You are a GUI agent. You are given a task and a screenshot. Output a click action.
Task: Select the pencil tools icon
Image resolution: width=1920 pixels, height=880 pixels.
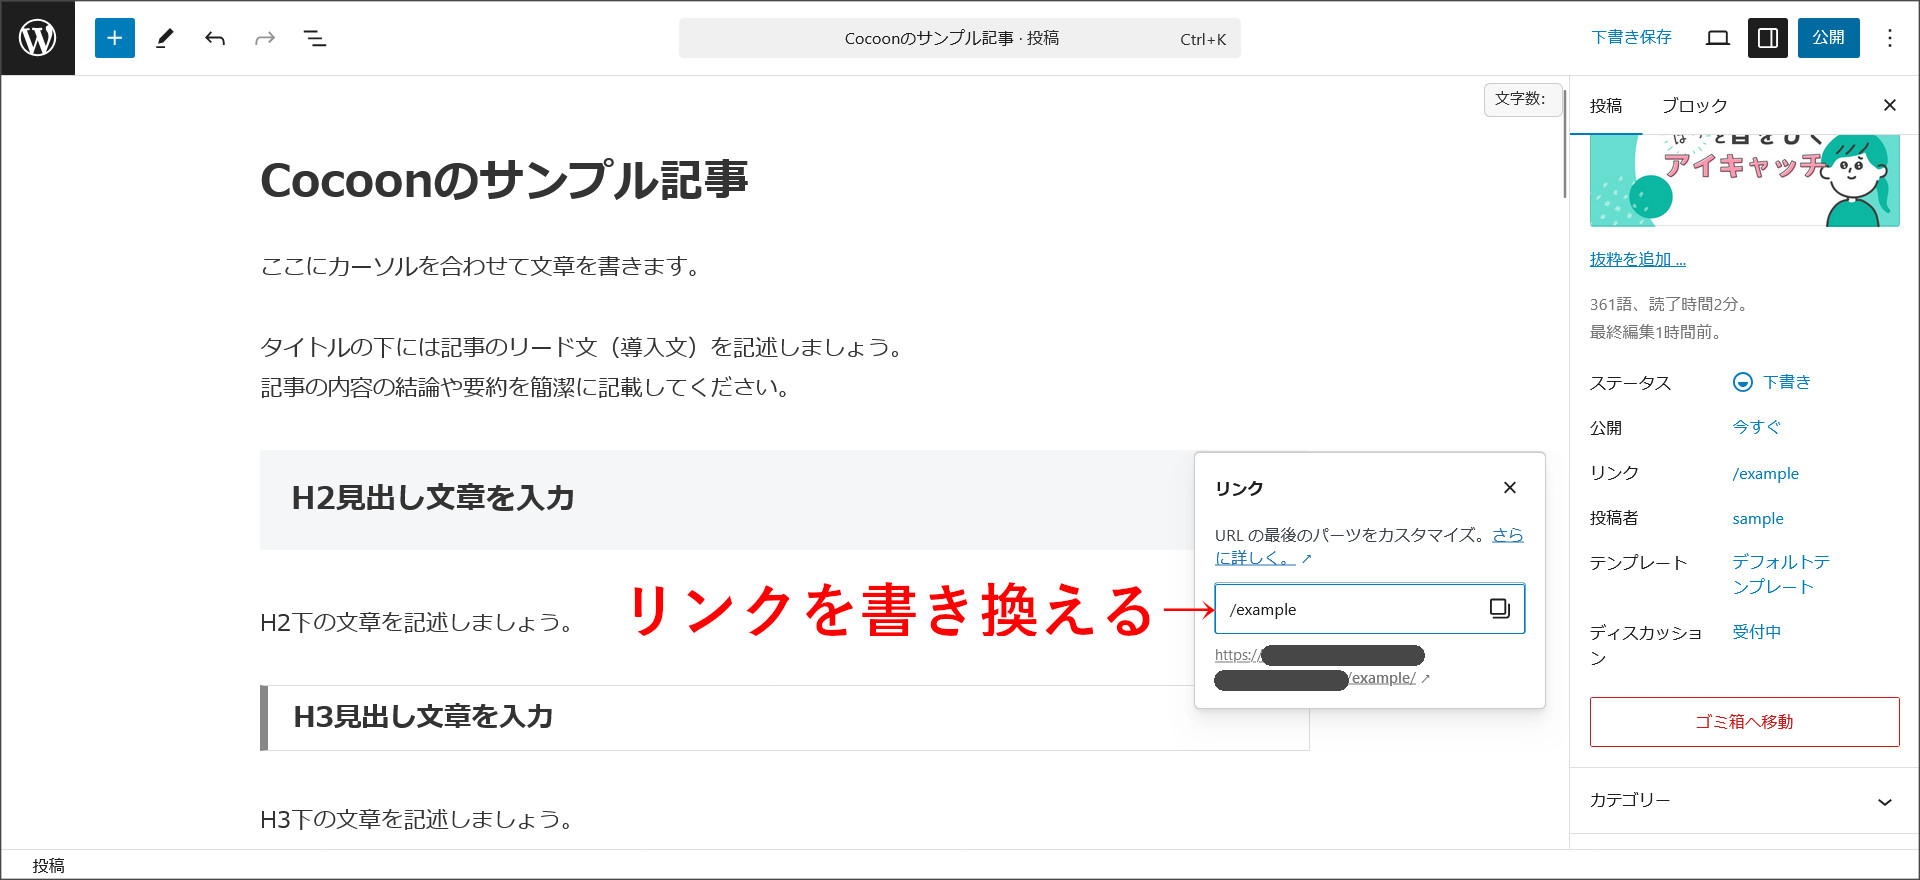165,38
